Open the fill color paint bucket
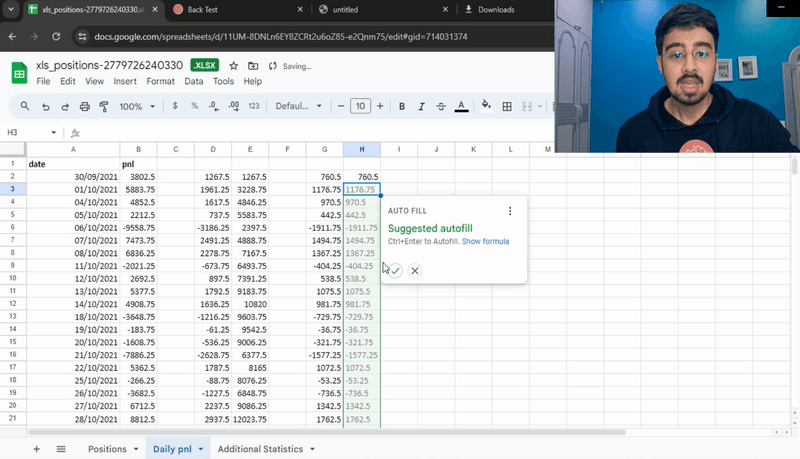This screenshot has height=459, width=800. click(x=486, y=106)
